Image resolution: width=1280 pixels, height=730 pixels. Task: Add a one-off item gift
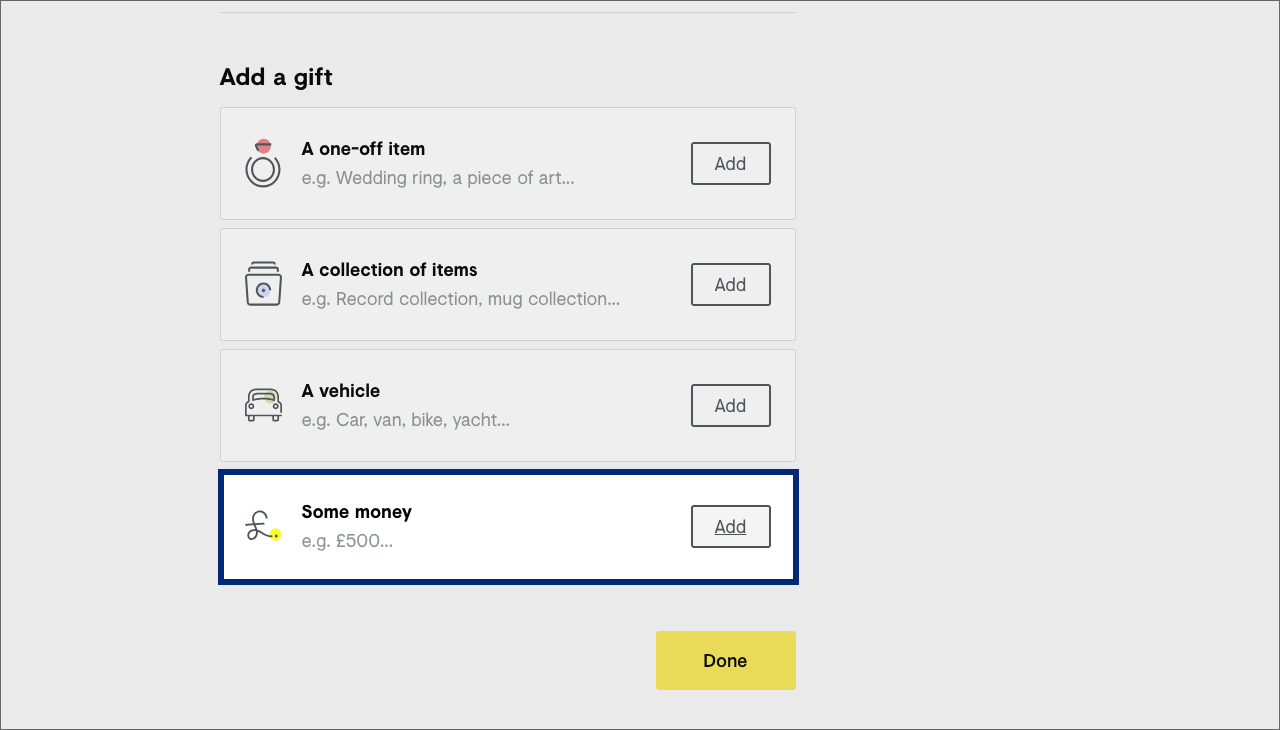click(x=730, y=164)
